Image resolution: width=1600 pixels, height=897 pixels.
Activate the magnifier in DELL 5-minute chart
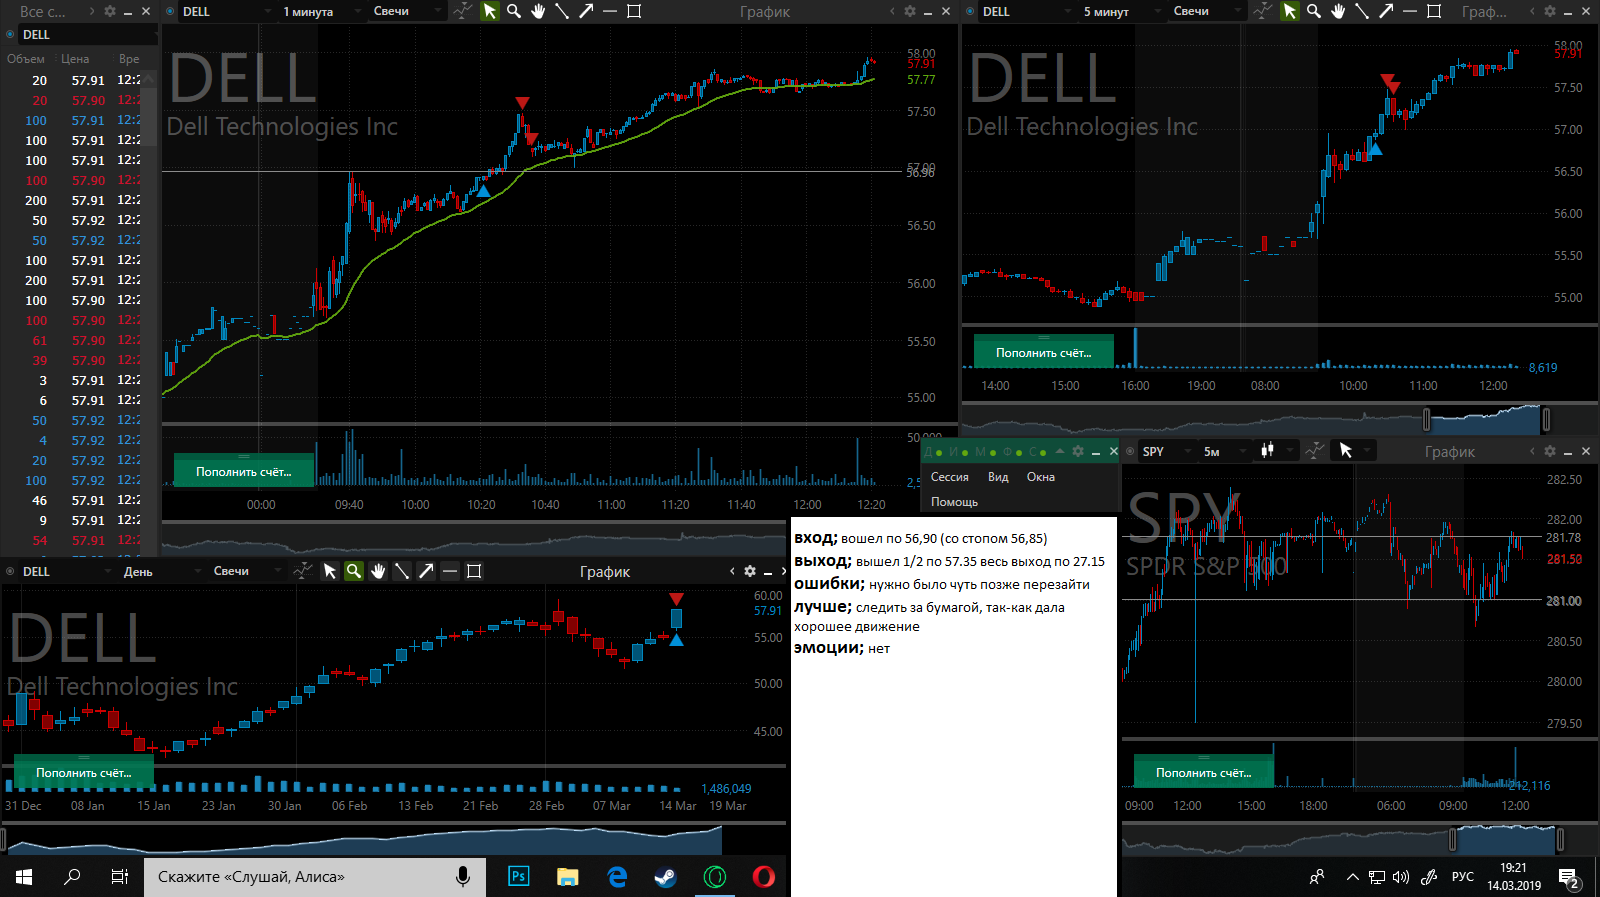(1314, 11)
